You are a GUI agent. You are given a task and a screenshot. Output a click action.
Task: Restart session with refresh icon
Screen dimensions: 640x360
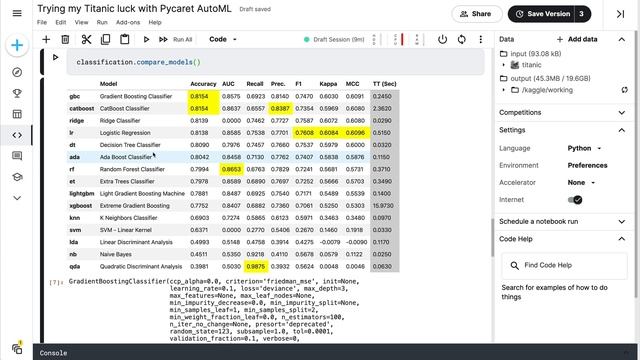point(462,39)
